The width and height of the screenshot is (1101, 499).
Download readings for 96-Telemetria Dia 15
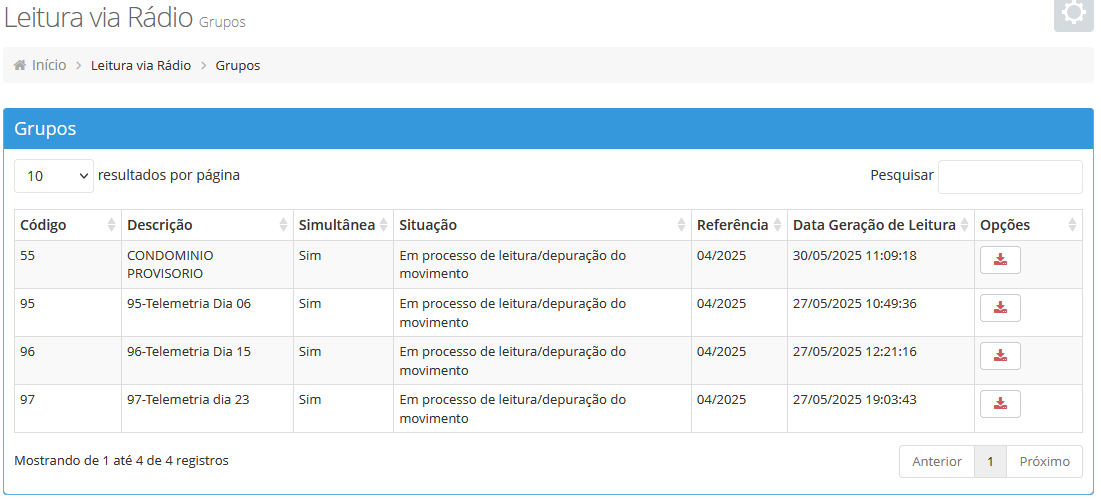[x=1000, y=356]
